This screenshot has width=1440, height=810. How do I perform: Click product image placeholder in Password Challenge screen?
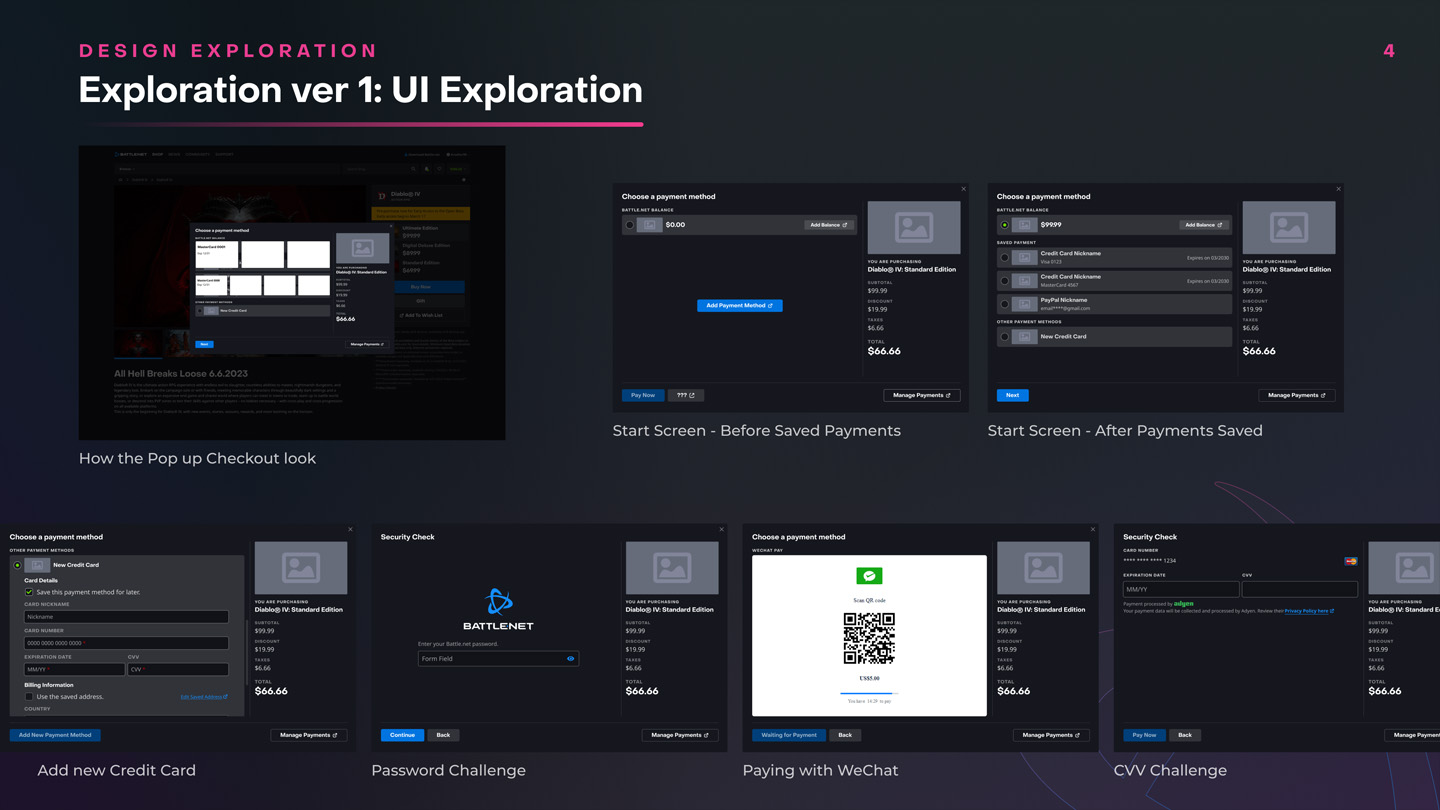point(672,568)
